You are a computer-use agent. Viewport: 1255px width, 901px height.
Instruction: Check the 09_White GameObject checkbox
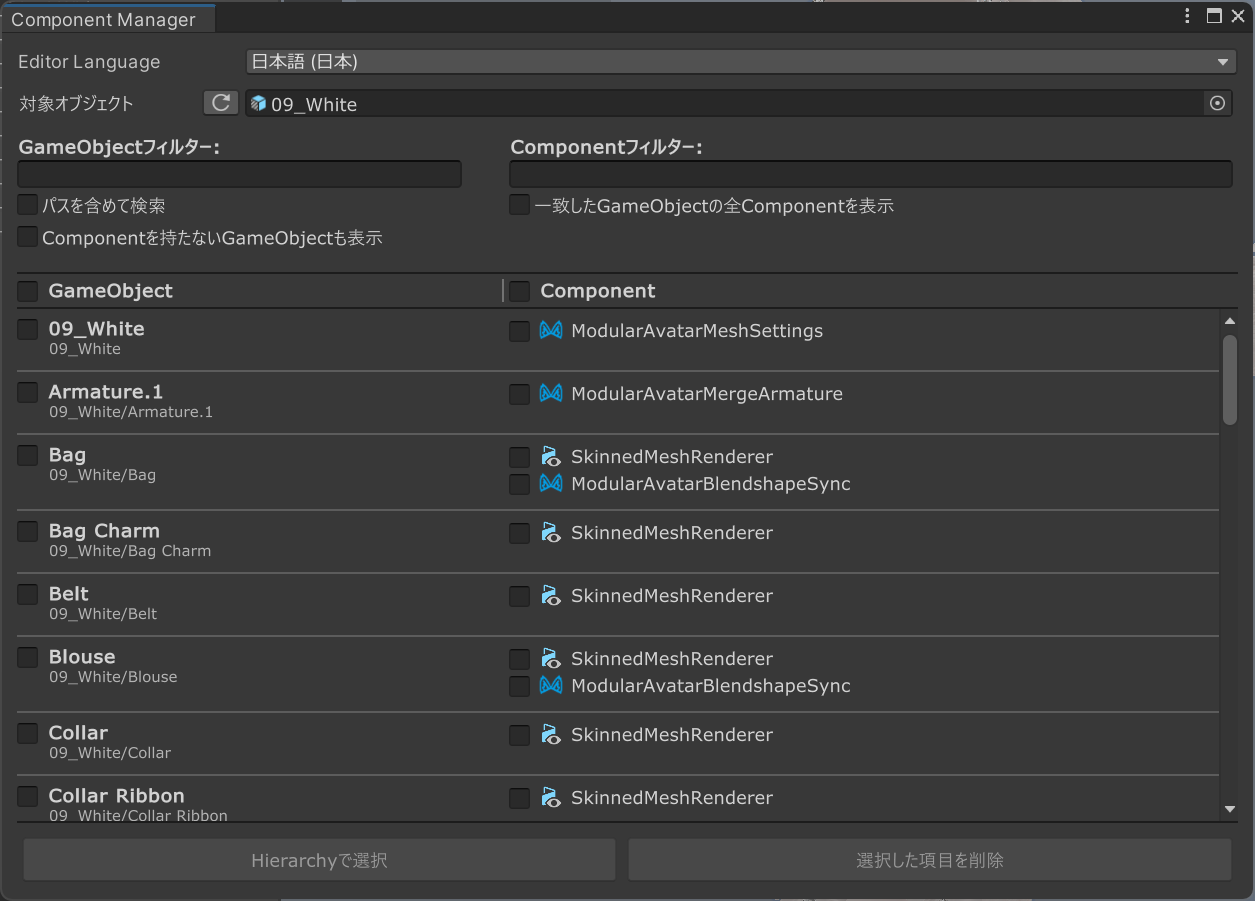[x=28, y=329]
